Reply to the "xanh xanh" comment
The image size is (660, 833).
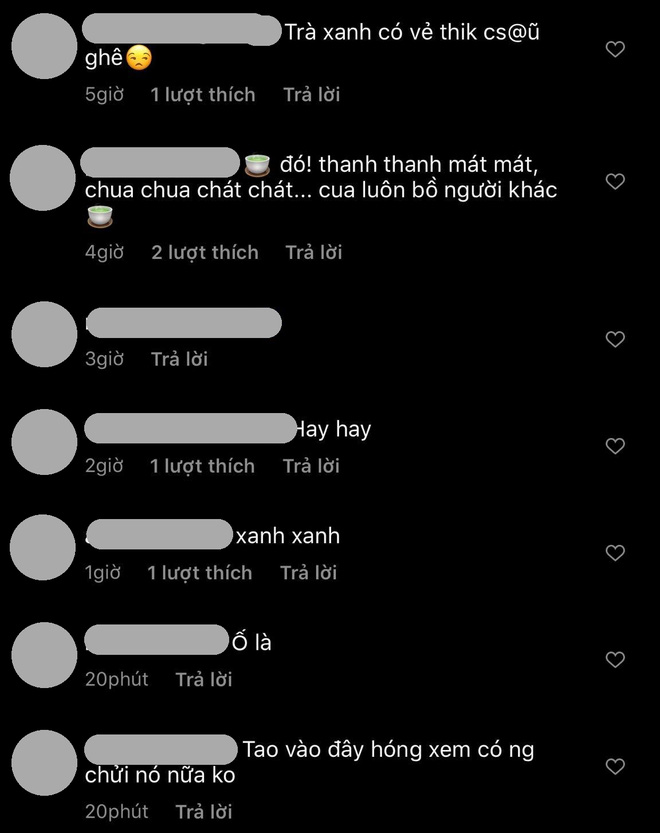pos(308,573)
